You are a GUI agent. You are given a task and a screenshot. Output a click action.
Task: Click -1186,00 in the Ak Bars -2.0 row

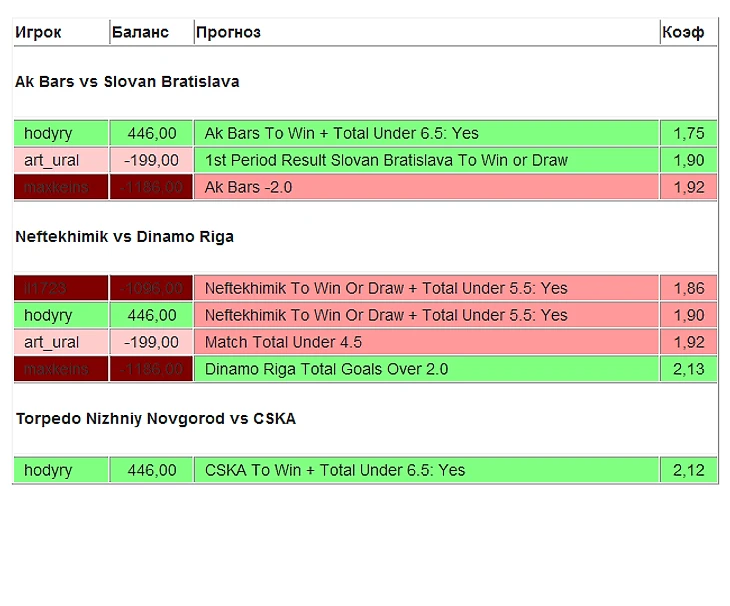coord(151,187)
